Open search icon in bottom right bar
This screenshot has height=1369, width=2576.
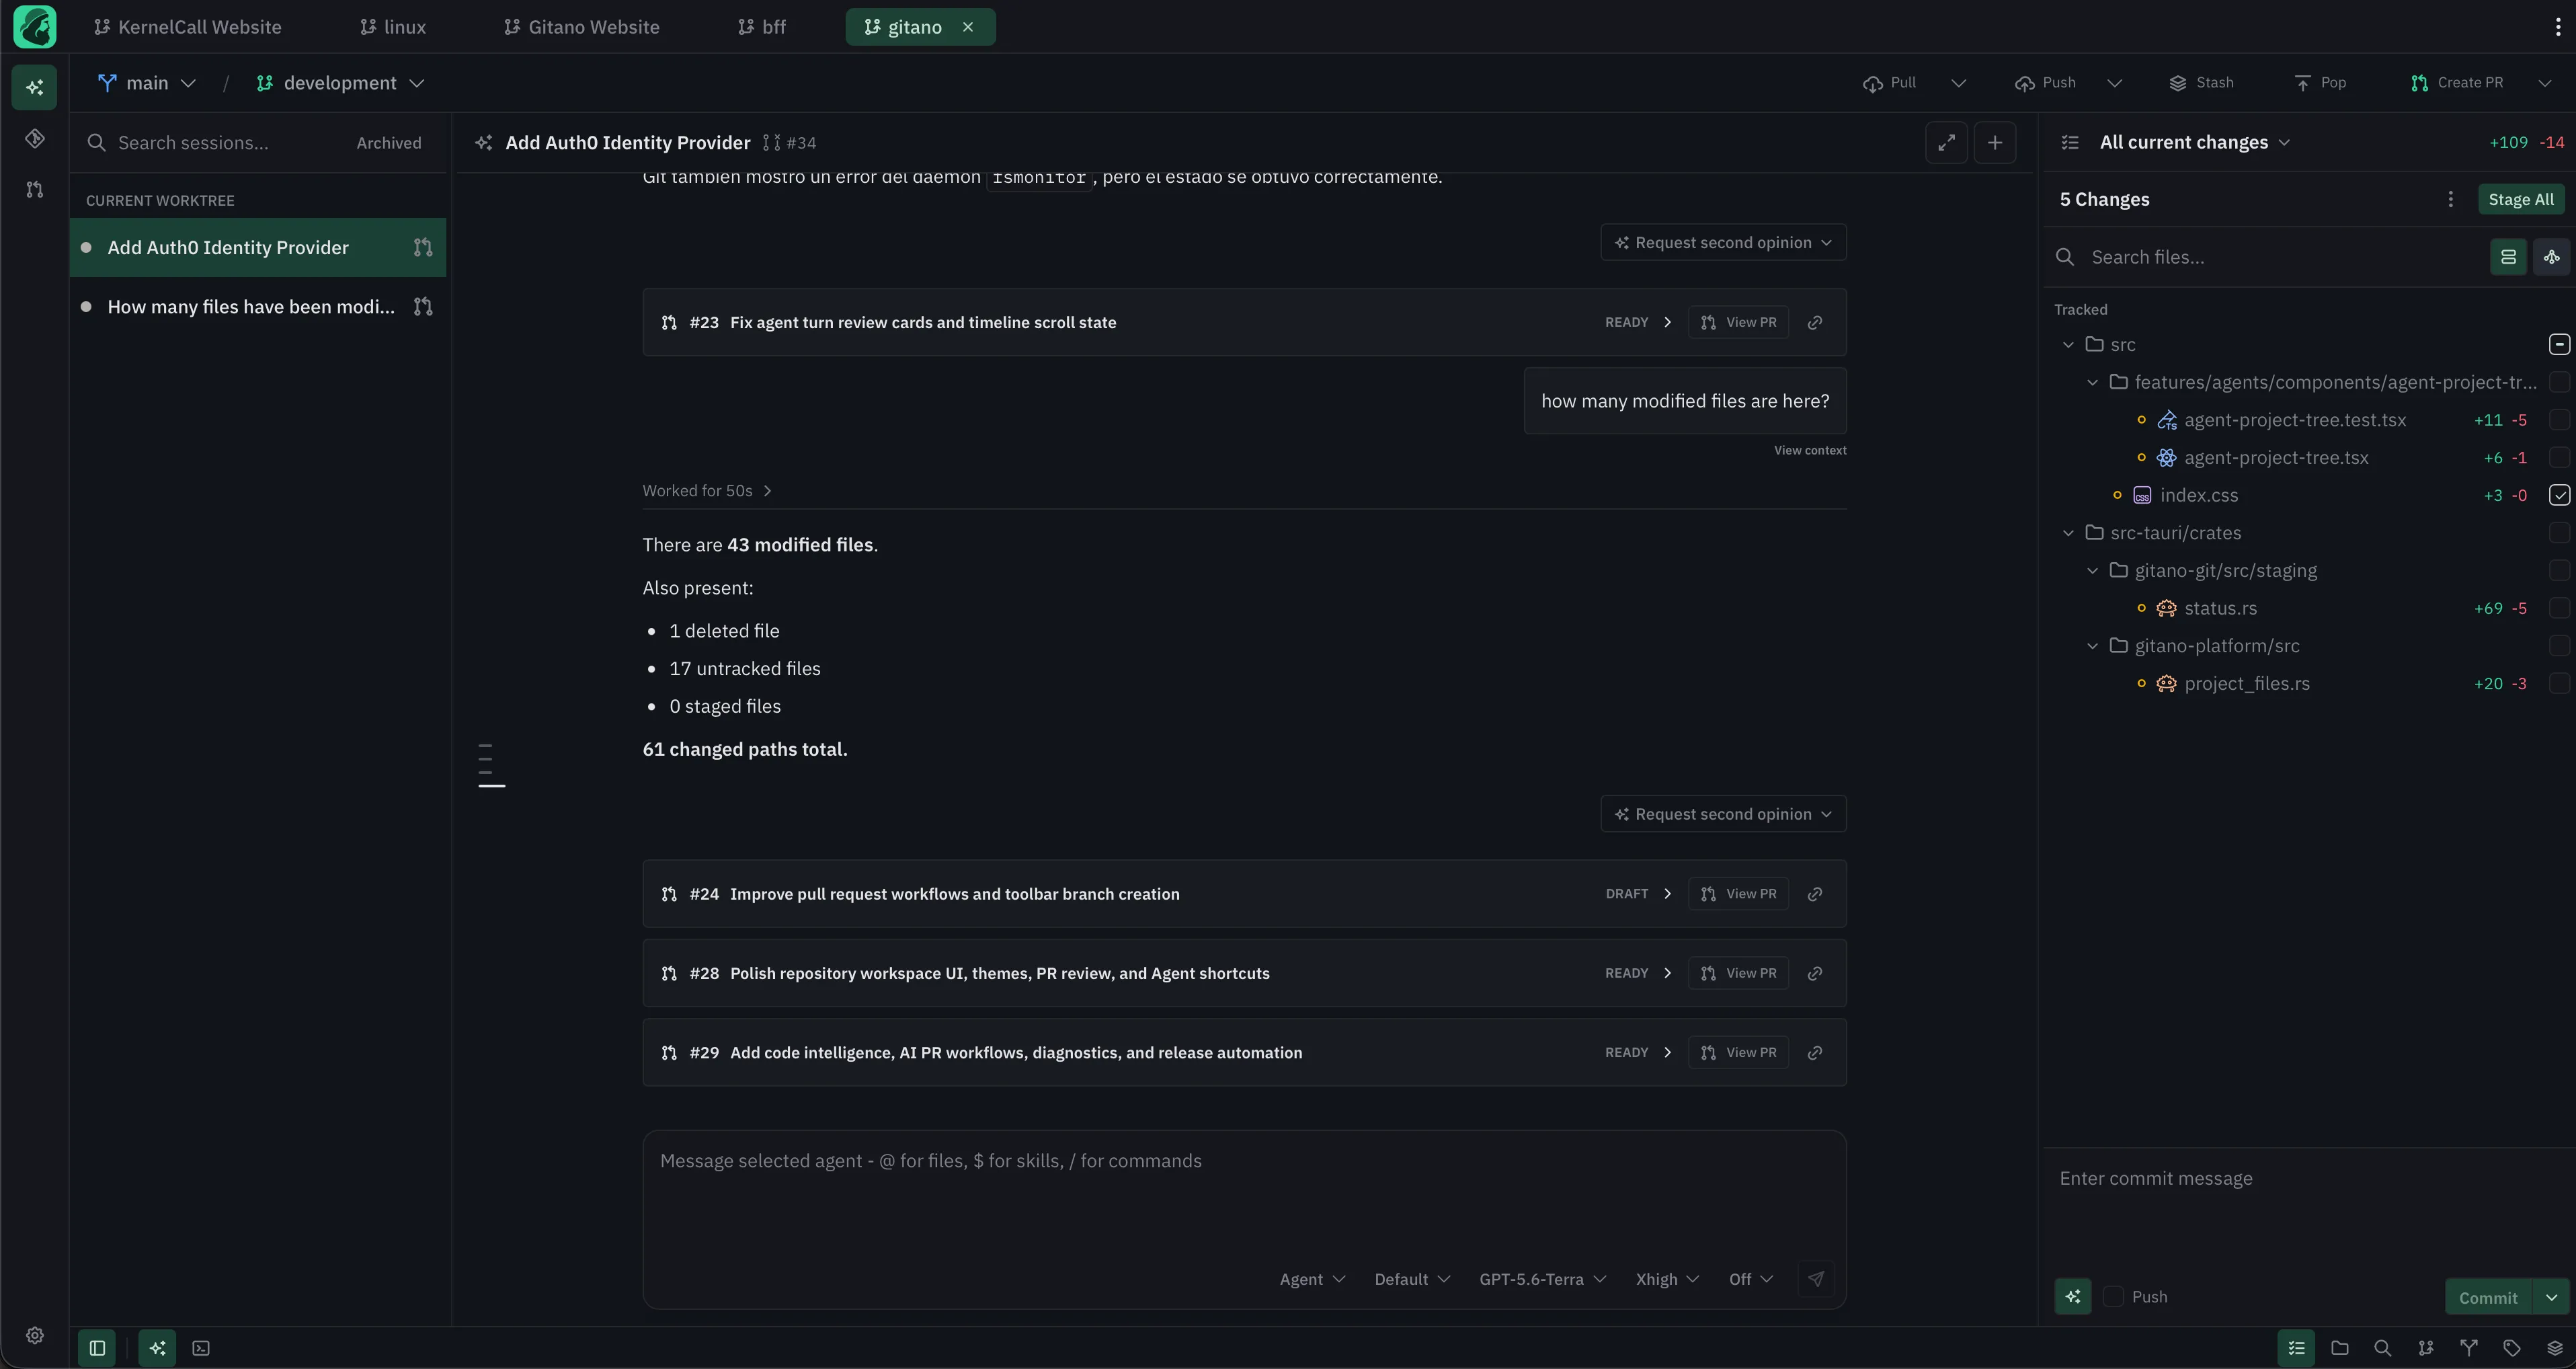(x=2383, y=1348)
